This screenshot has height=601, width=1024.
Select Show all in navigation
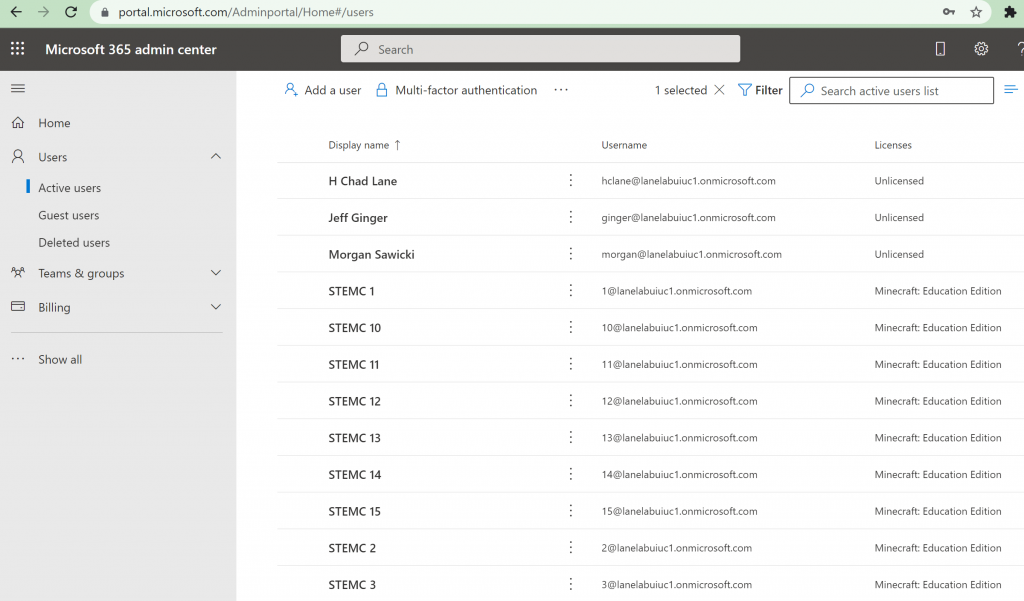click(60, 359)
